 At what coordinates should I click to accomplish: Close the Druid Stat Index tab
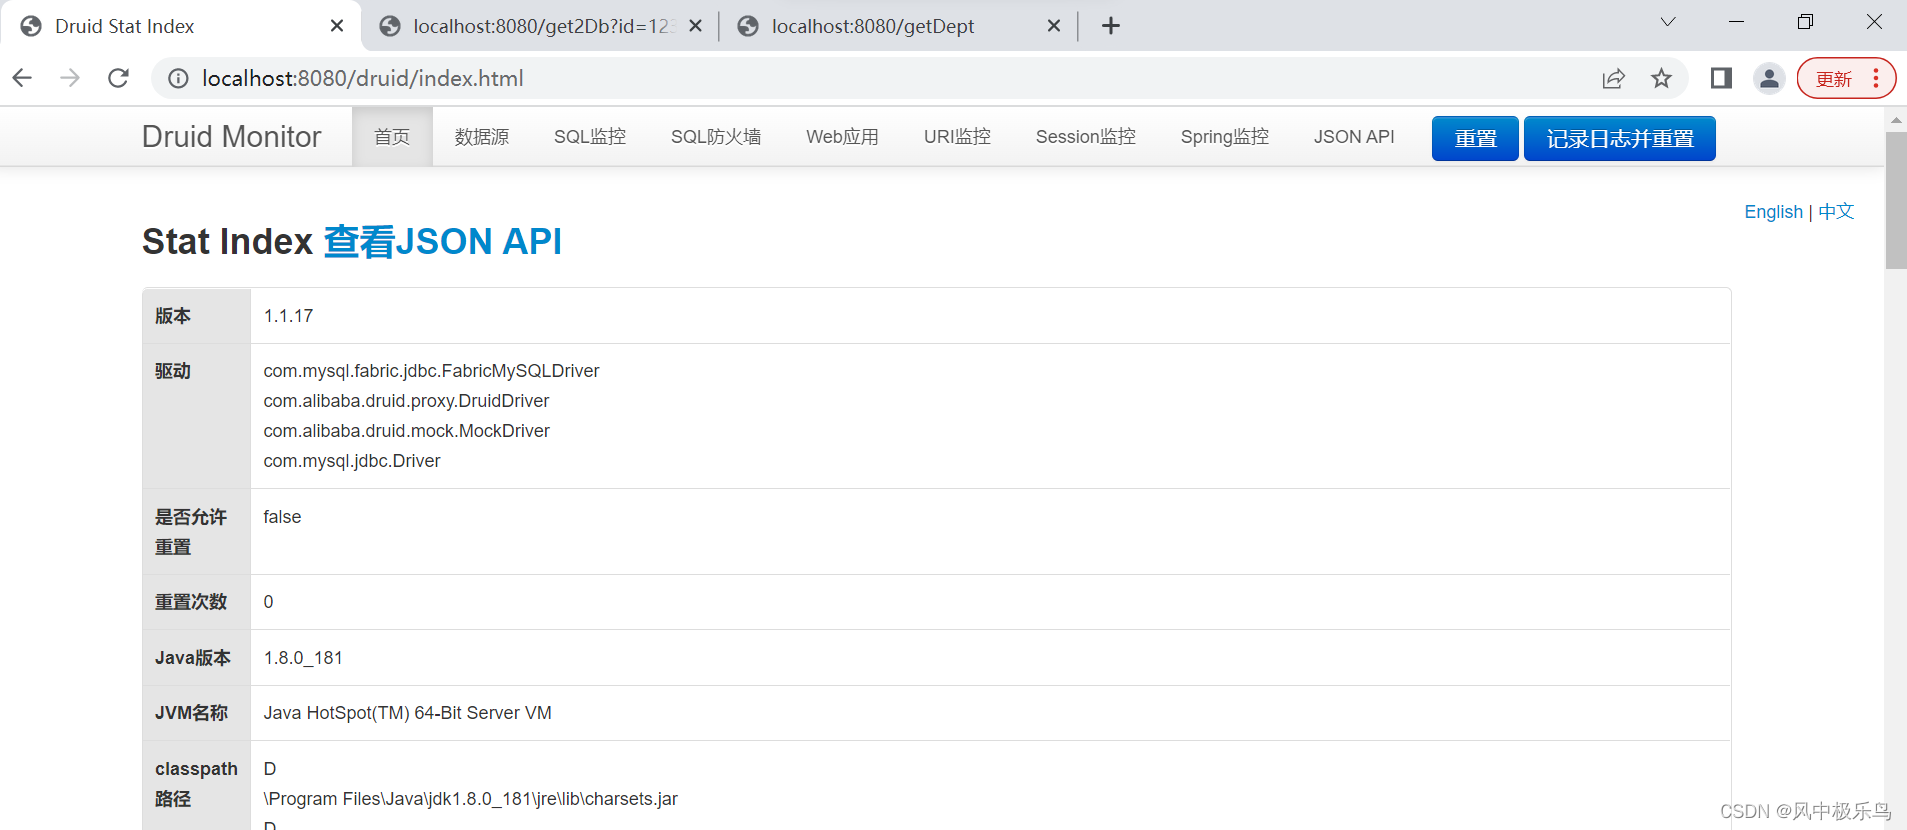337,26
